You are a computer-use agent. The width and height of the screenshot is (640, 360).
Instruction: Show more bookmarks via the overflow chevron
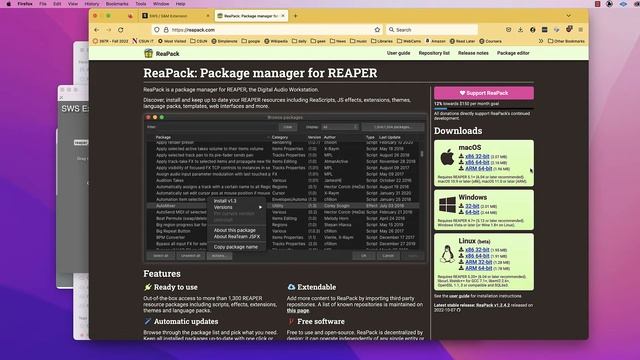tap(541, 41)
